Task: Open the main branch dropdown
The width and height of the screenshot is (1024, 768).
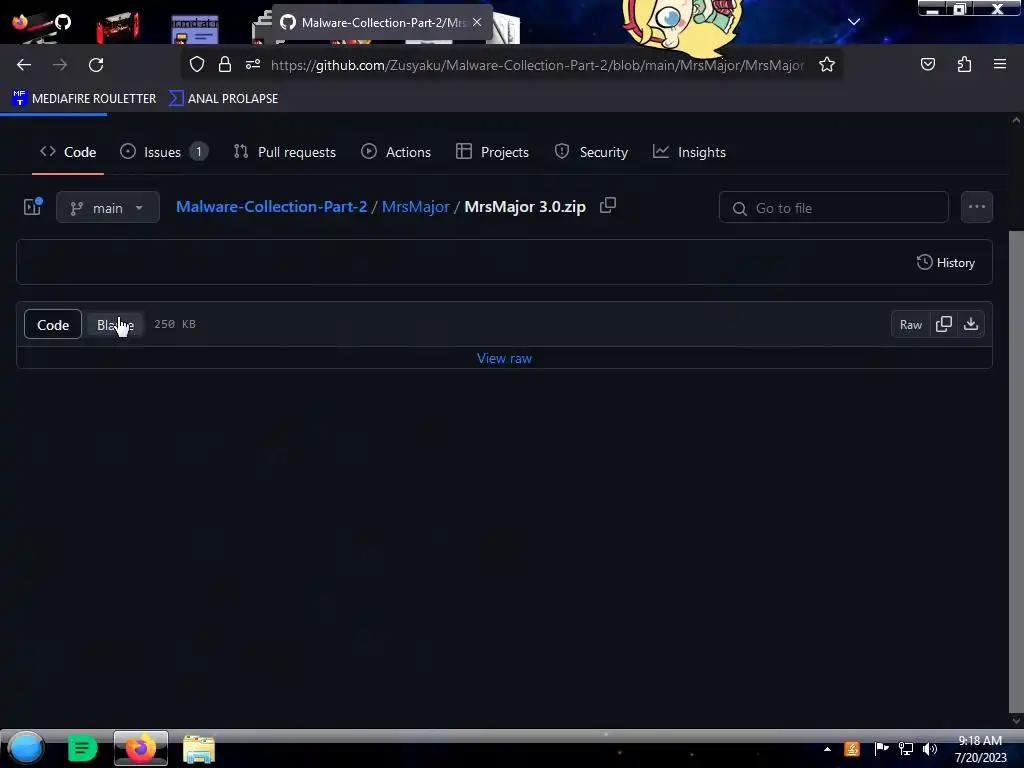Action: [x=108, y=208]
